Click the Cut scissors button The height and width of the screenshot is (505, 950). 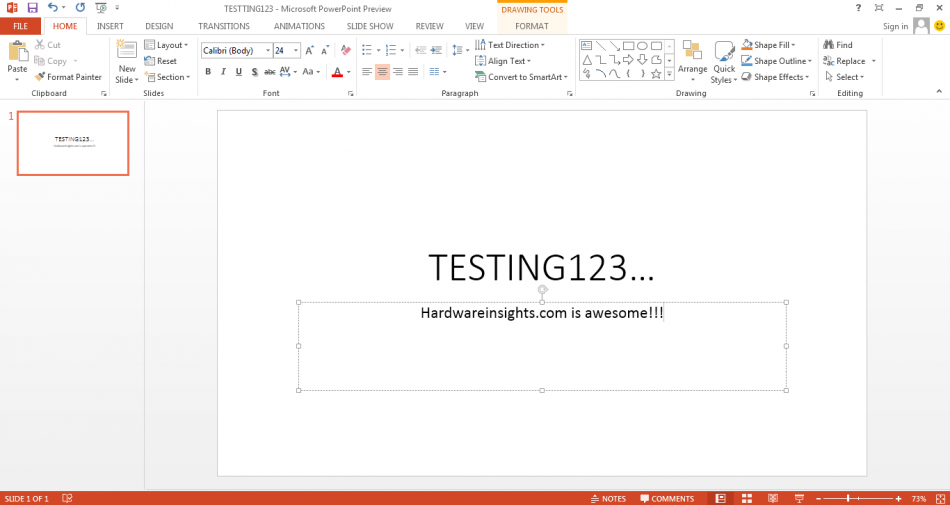[x=48, y=45]
